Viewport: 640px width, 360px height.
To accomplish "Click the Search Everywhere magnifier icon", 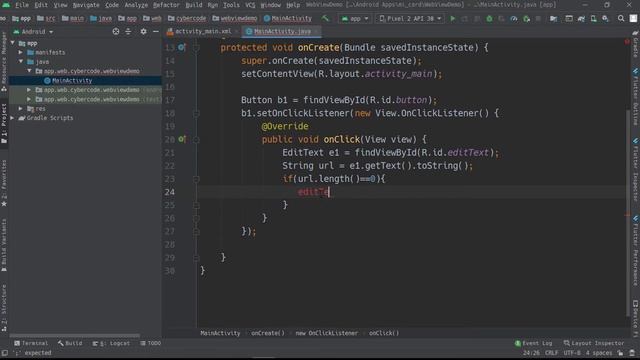I will coord(621,18).
